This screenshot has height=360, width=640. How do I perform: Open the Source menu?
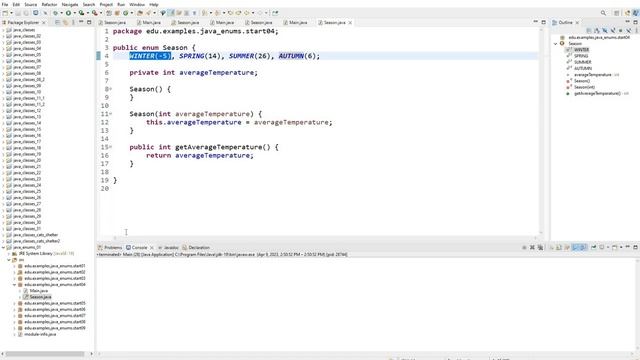31,4
